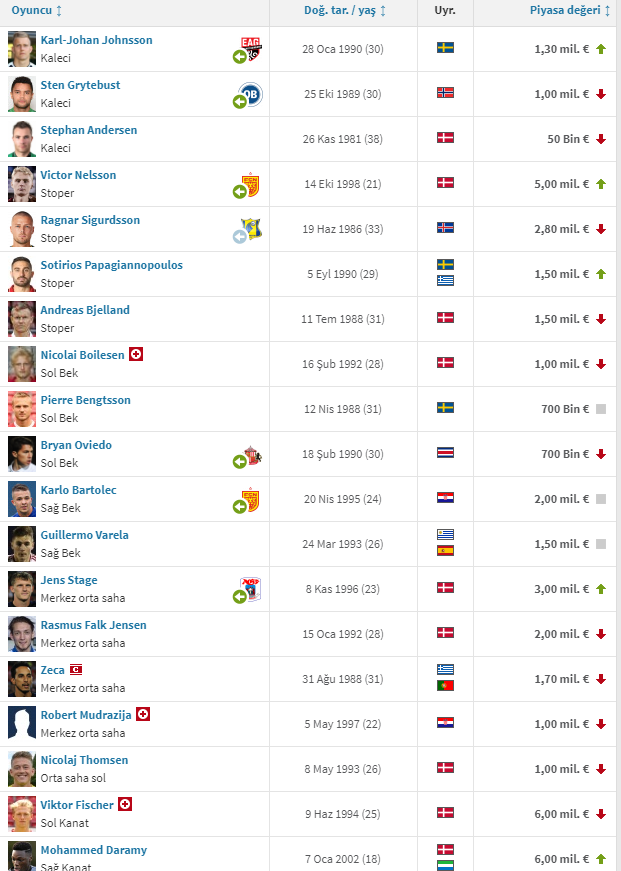The image size is (621, 871).
Task: Click Bryan Oviedo's Sunderland club crest
Action: coord(253,455)
